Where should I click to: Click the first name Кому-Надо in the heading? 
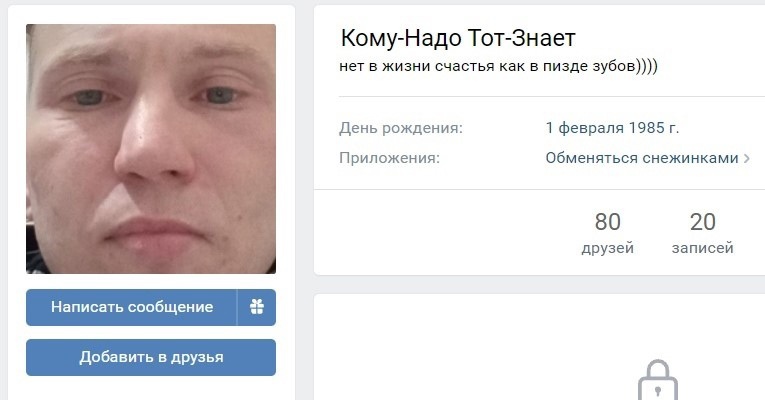401,38
